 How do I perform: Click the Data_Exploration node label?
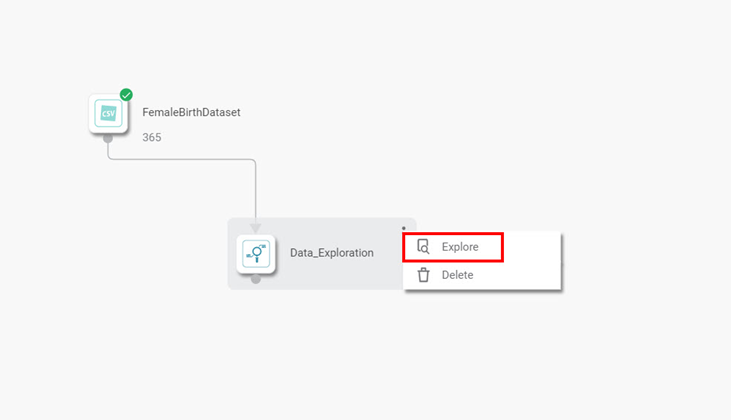click(x=332, y=253)
